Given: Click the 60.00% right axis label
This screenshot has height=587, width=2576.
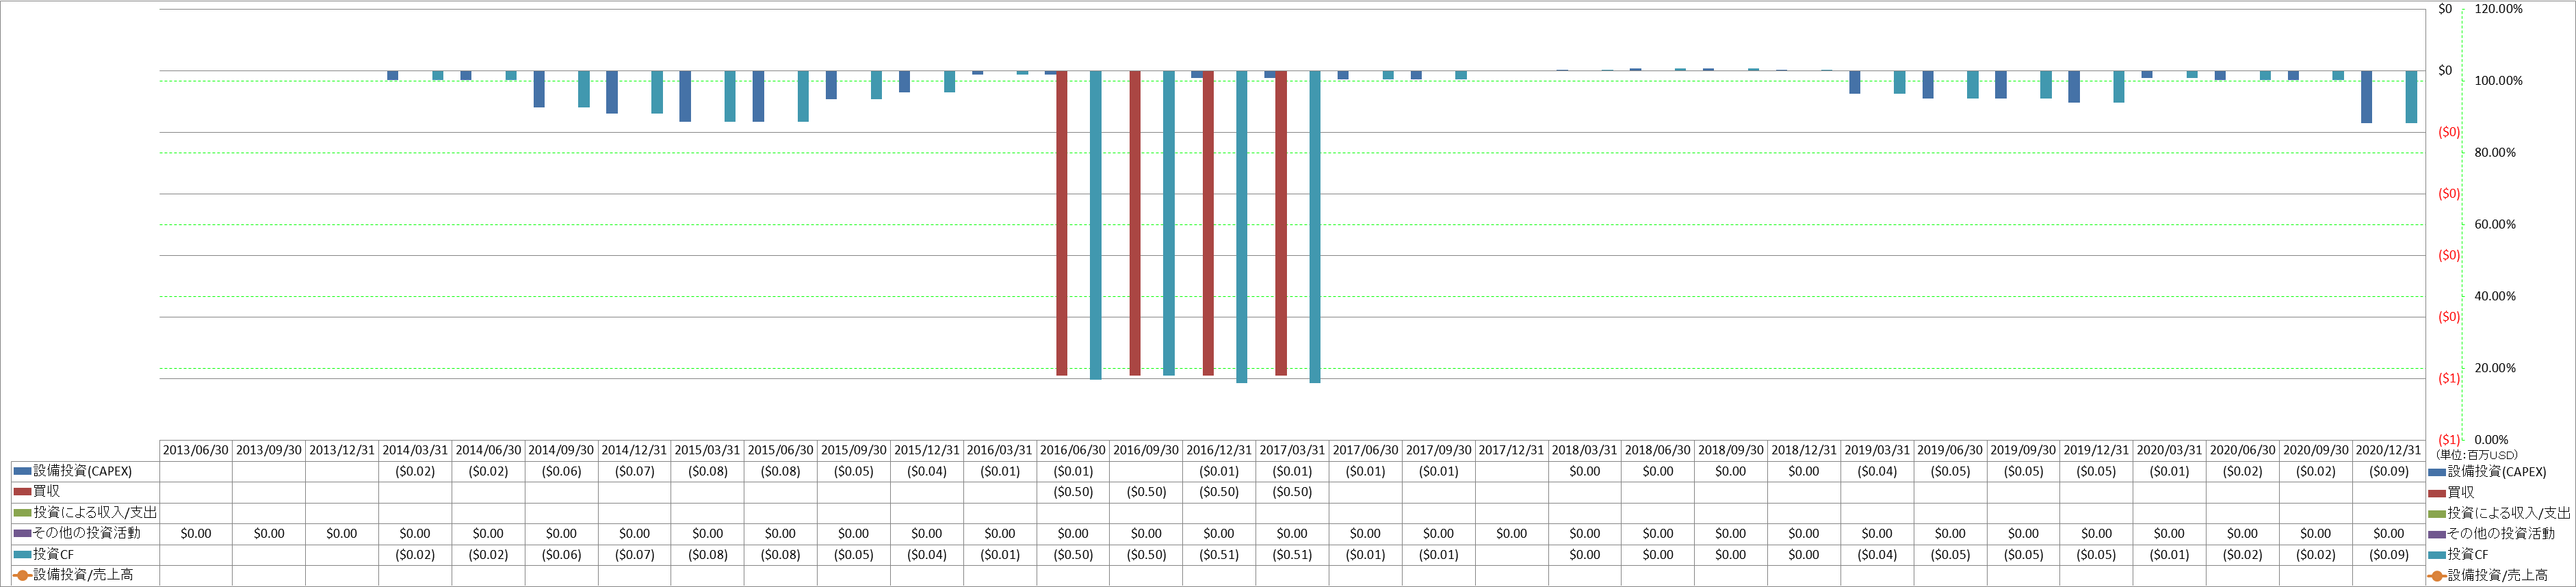Looking at the screenshot, I should pyautogui.click(x=2494, y=225).
